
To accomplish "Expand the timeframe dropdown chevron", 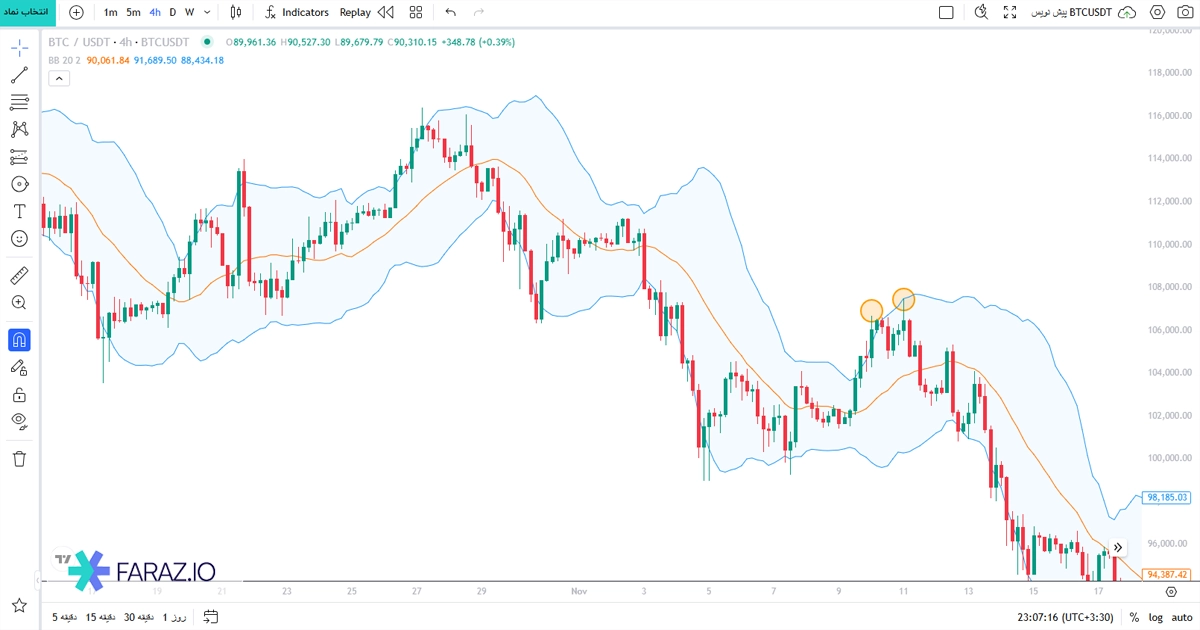I will [207, 12].
